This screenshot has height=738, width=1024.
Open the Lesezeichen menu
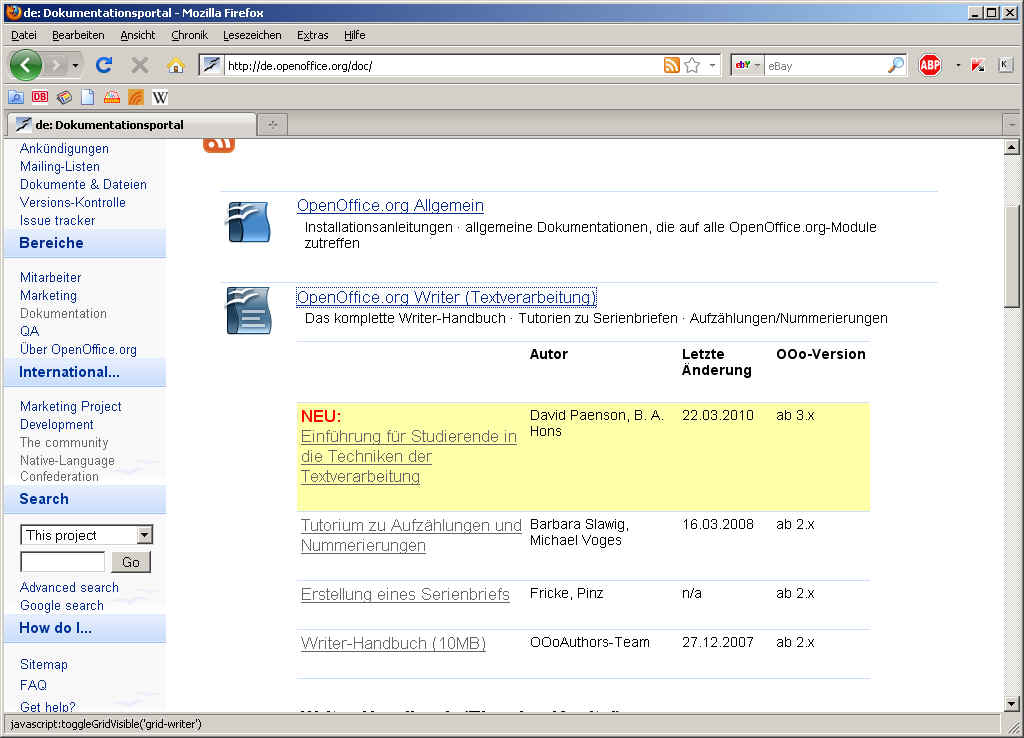click(252, 35)
